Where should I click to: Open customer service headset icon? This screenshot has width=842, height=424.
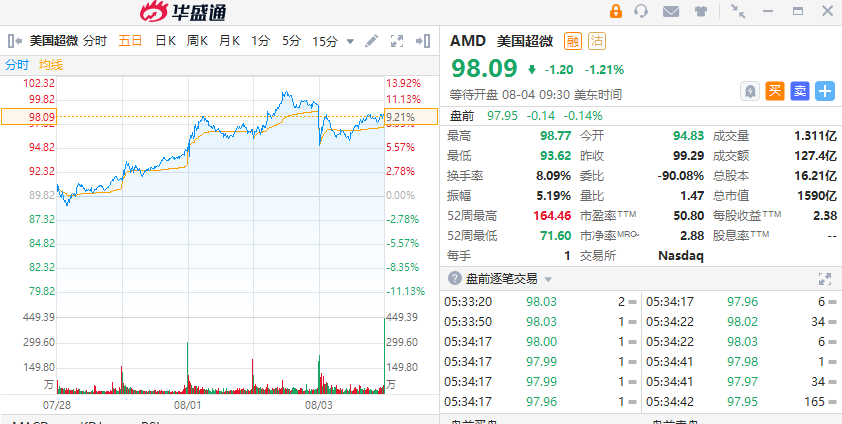641,11
